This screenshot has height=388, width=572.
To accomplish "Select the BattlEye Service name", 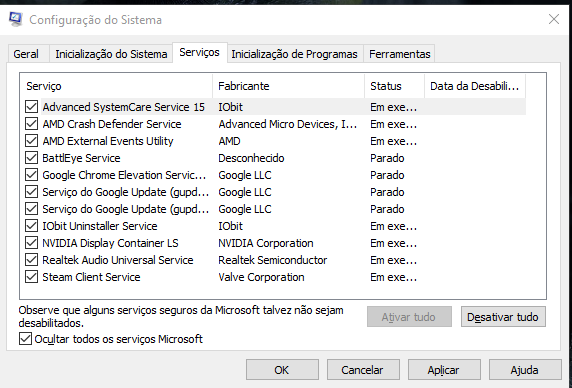I will [x=81, y=158].
